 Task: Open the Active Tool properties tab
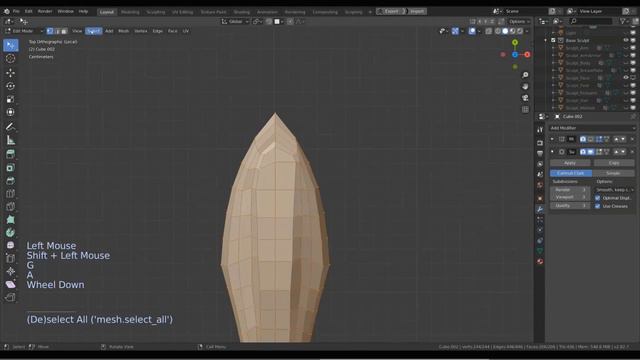(540, 130)
